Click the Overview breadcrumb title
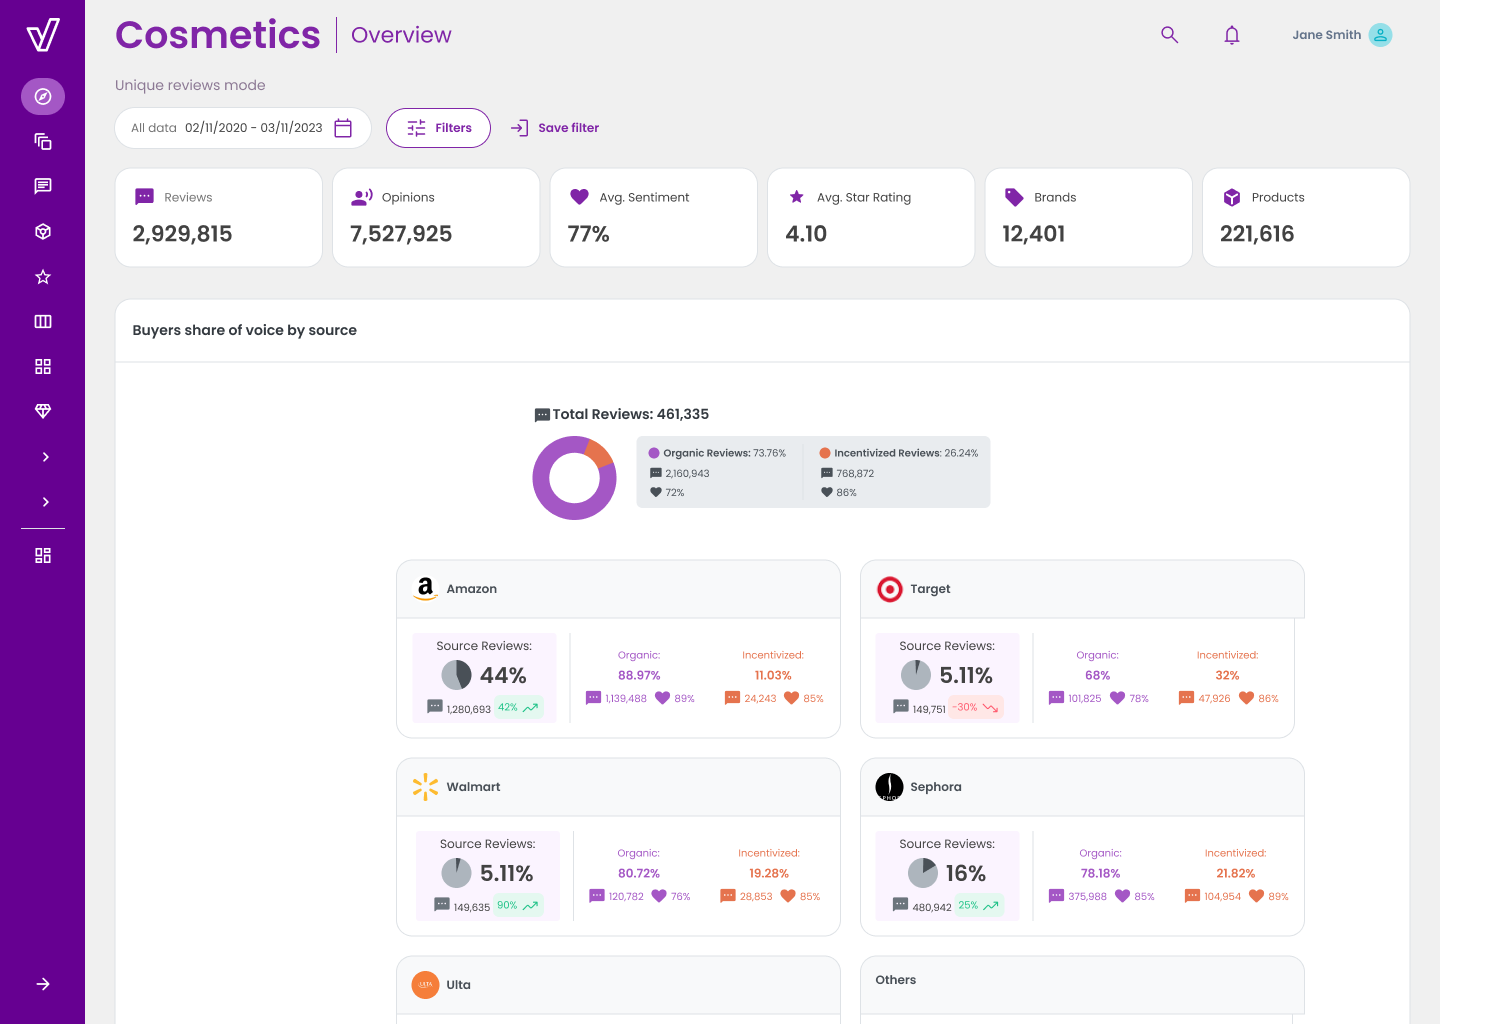1512x1024 pixels. pos(401,35)
